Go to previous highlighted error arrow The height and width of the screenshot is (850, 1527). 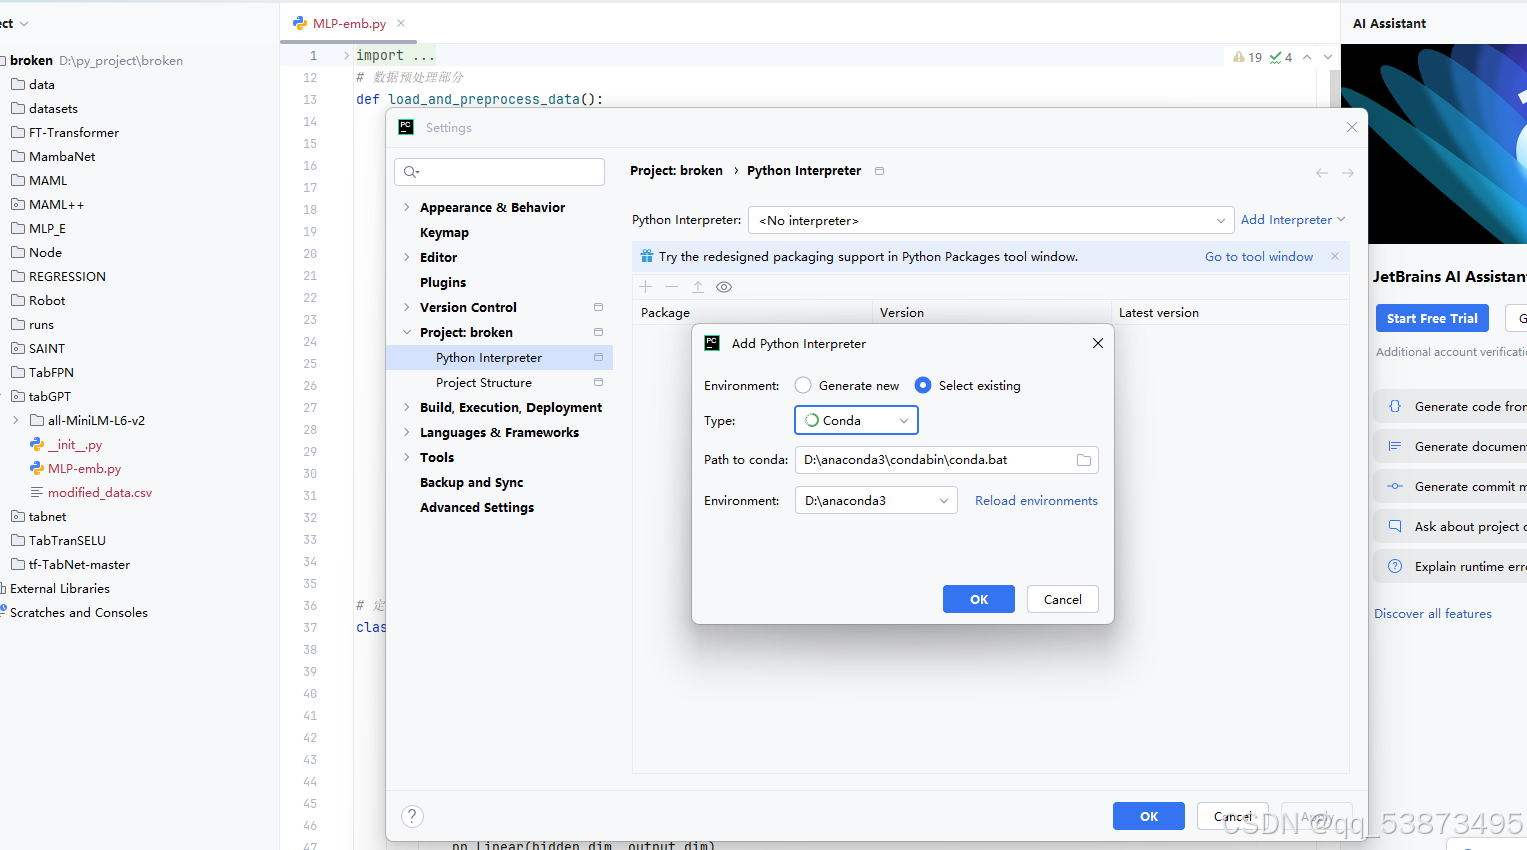pos(1307,57)
